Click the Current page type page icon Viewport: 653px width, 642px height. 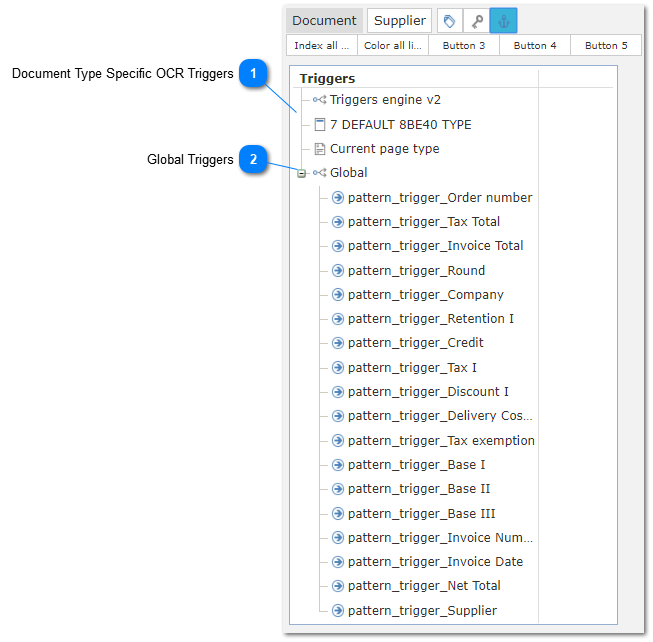(319, 149)
